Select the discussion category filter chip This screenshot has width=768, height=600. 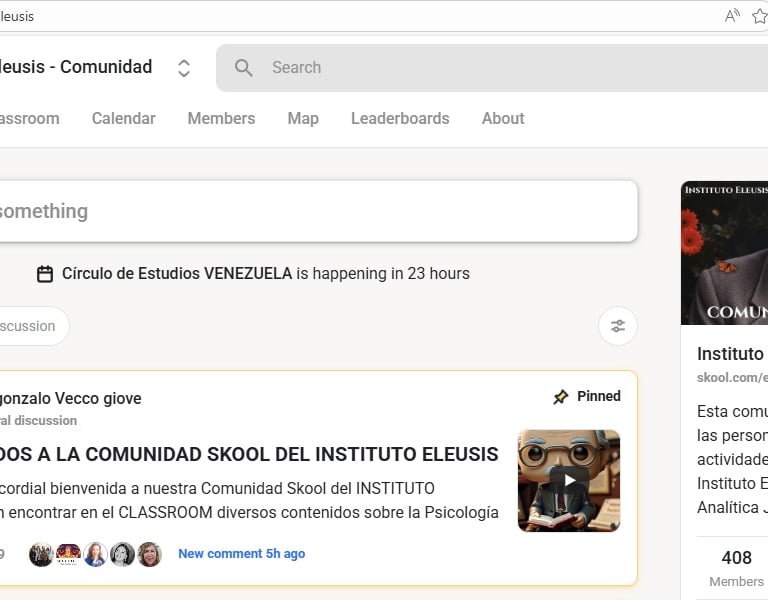click(x=34, y=326)
